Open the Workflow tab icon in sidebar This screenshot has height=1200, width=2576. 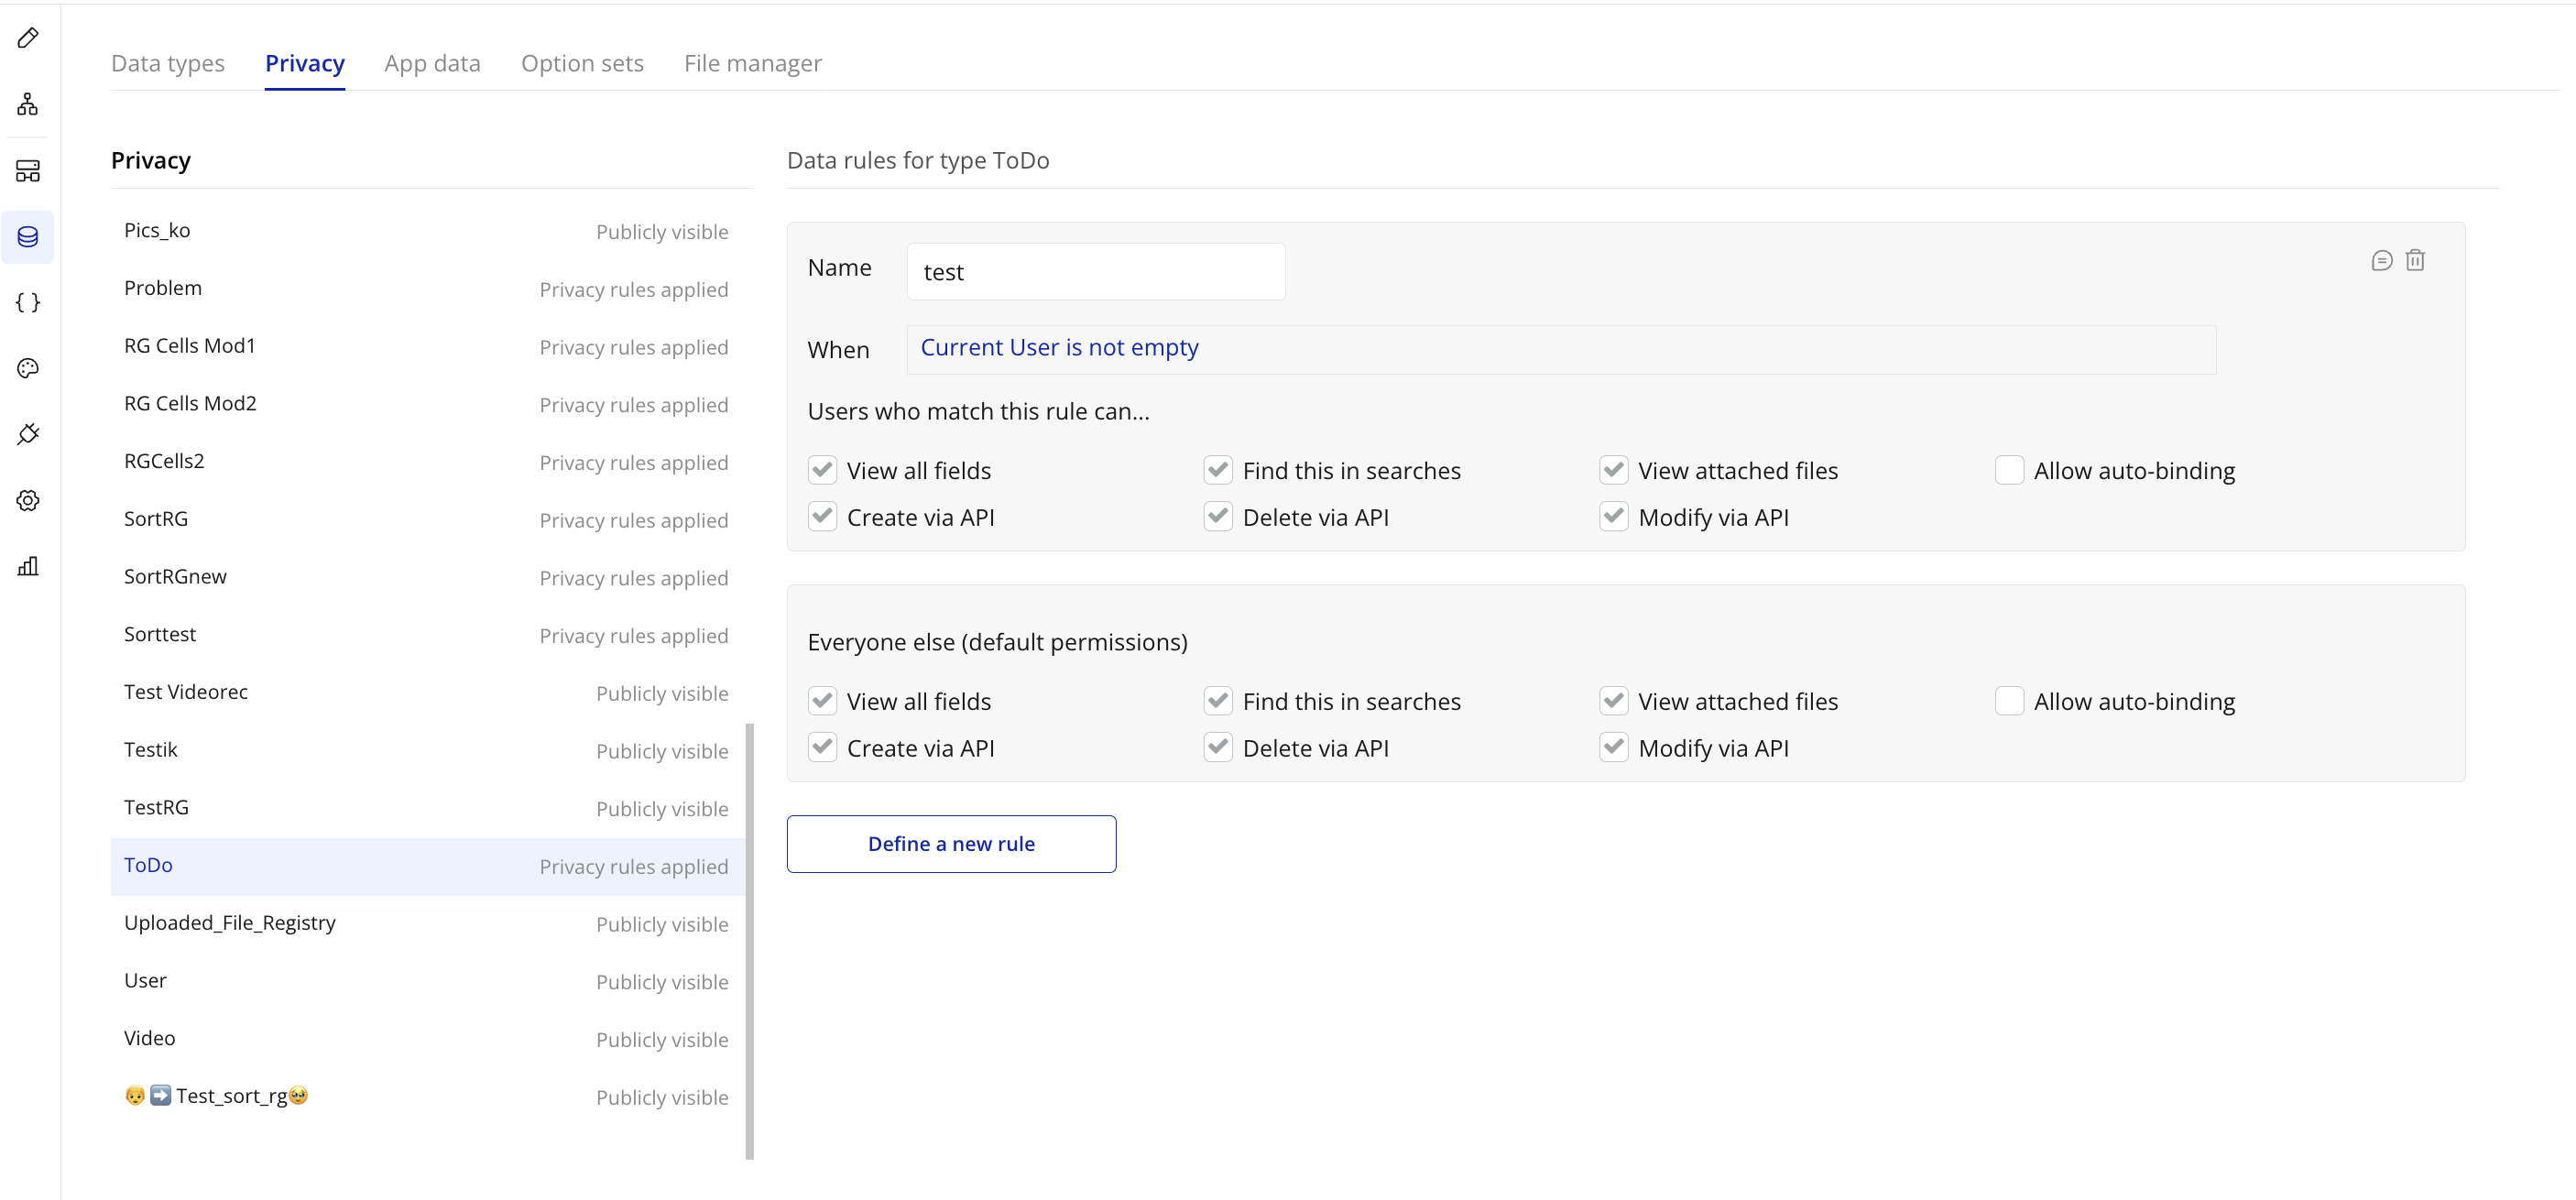28,104
